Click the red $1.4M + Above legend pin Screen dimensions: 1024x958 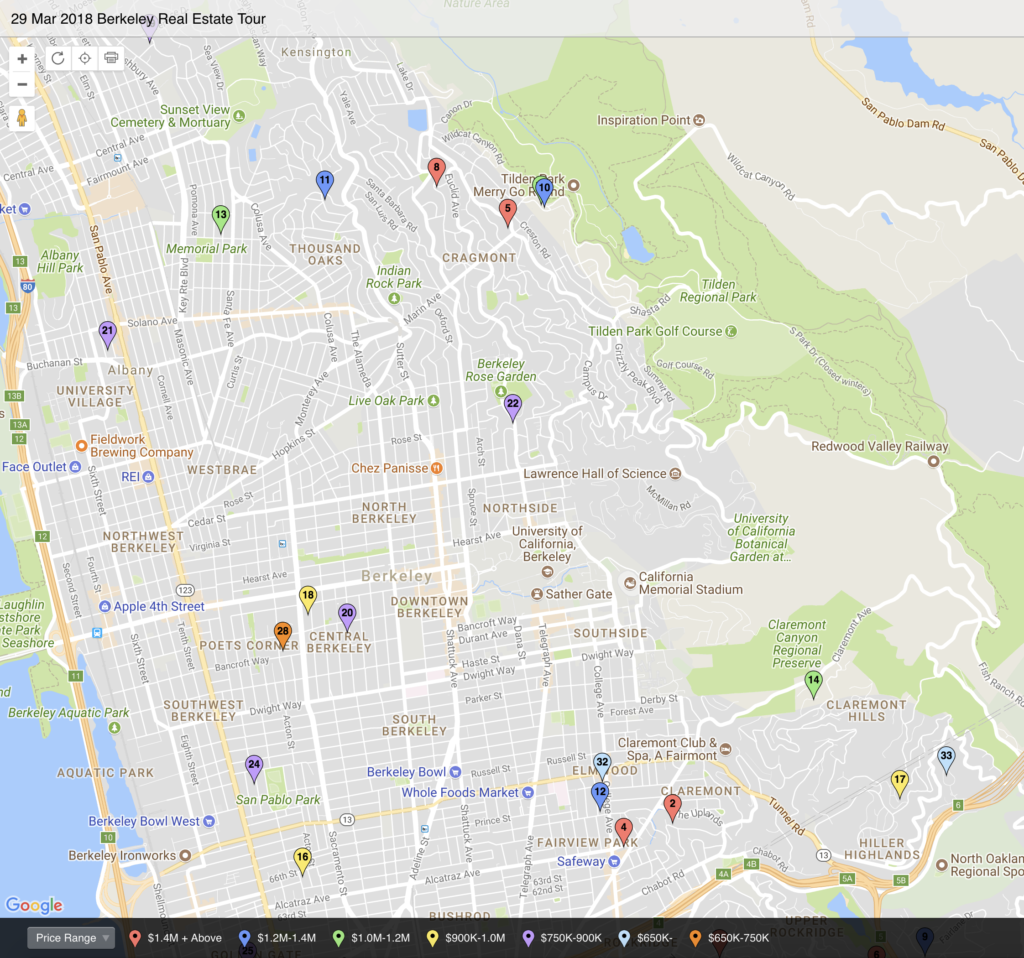tap(135, 938)
